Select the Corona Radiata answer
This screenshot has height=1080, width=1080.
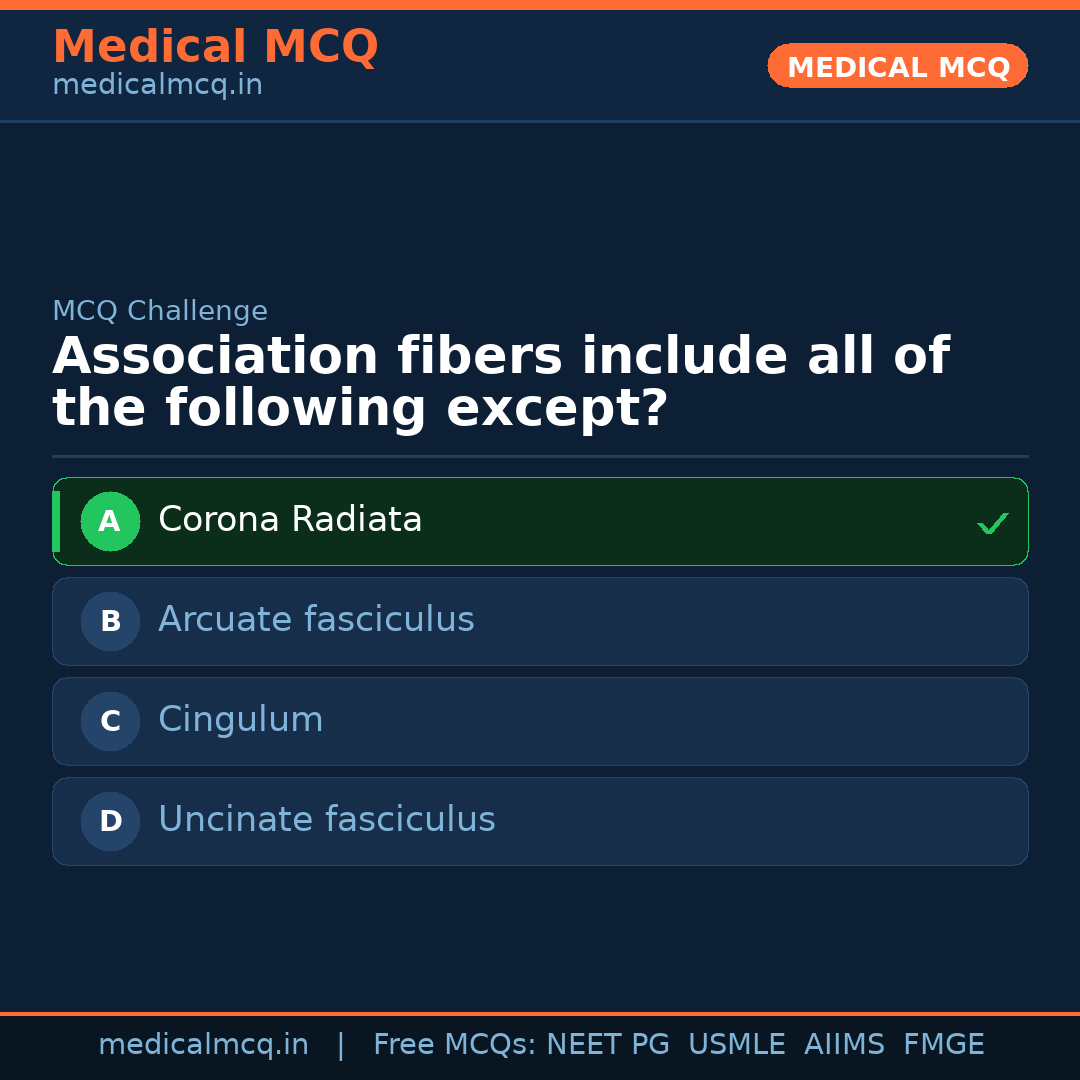click(x=290, y=520)
